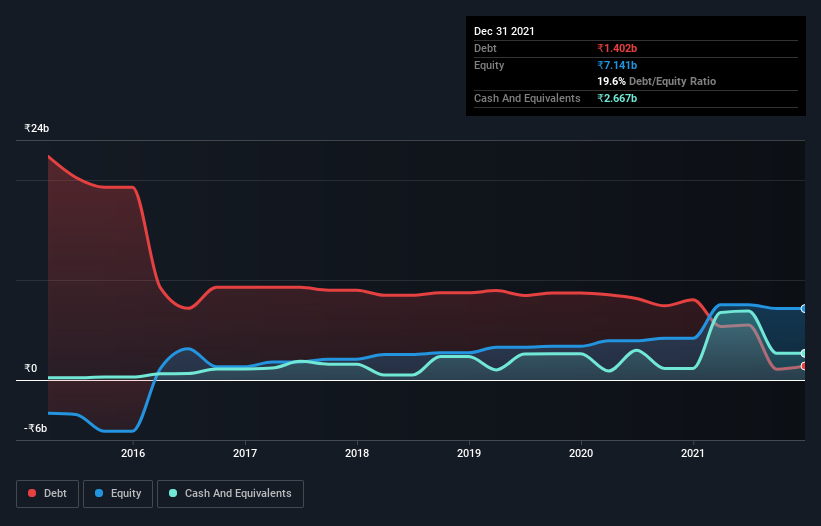Click the 2017 x-axis label
Image resolution: width=821 pixels, height=526 pixels.
[245, 453]
